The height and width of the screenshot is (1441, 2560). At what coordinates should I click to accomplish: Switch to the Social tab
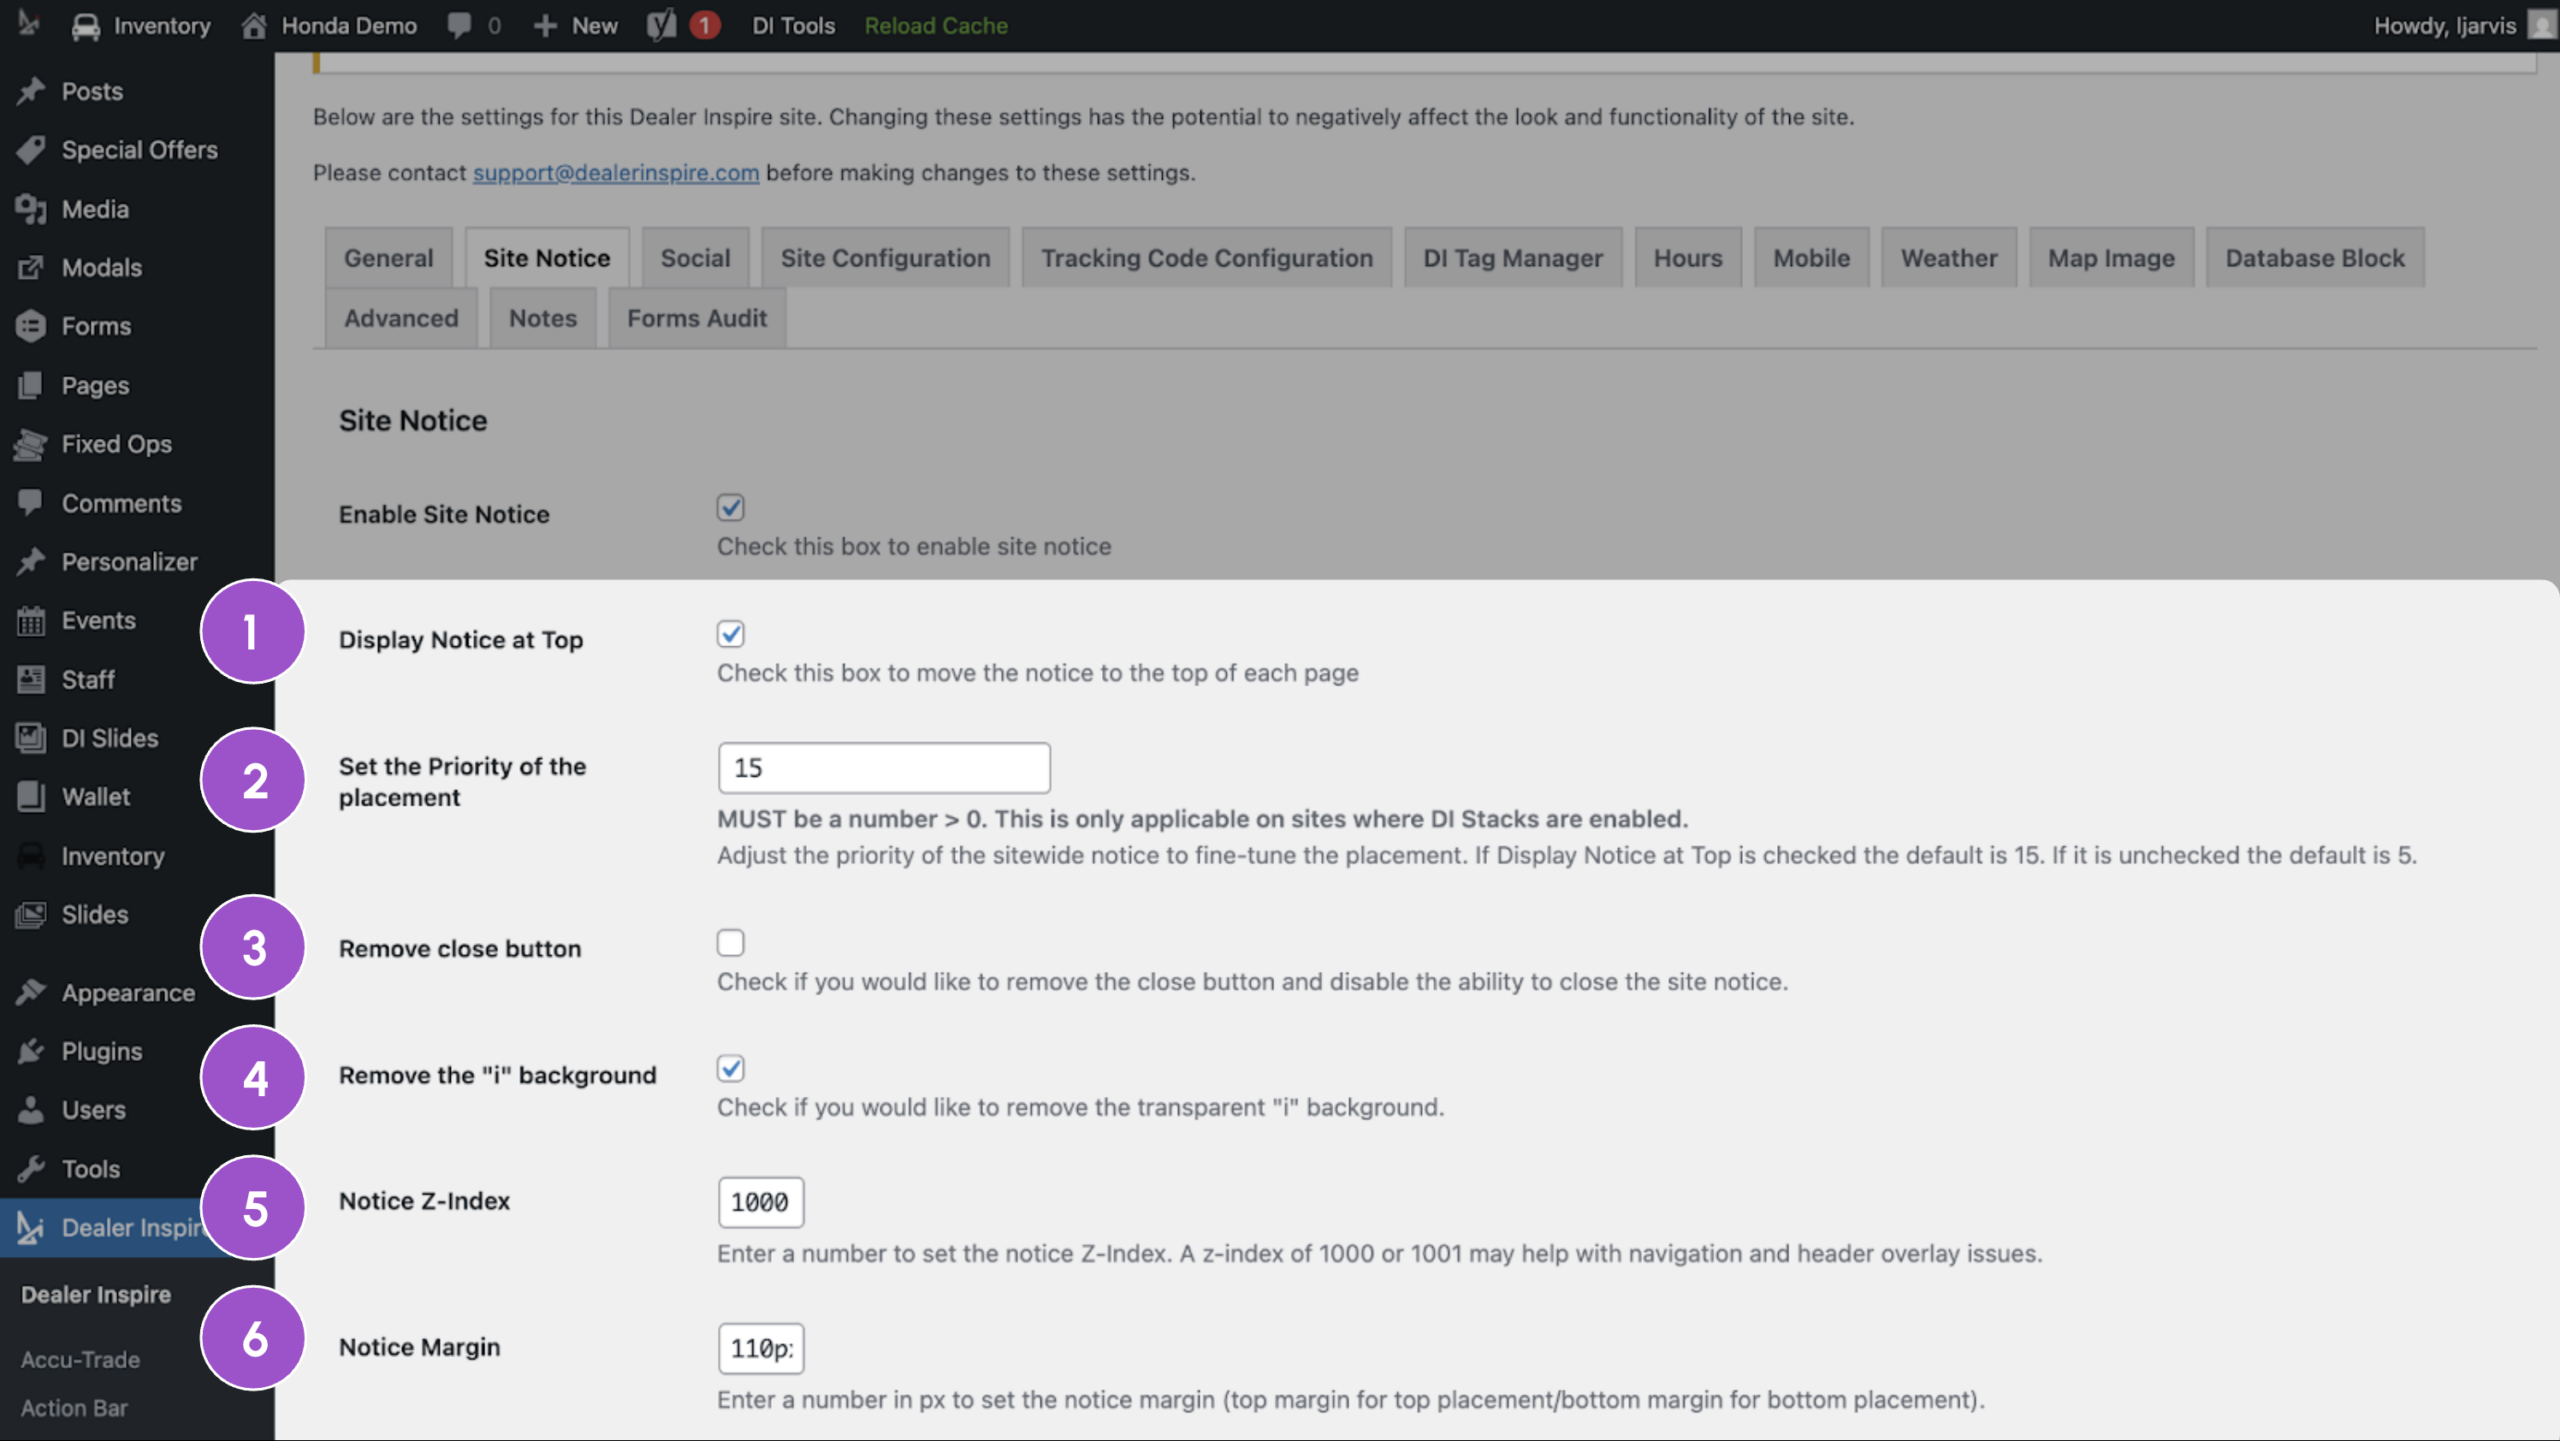coord(696,258)
